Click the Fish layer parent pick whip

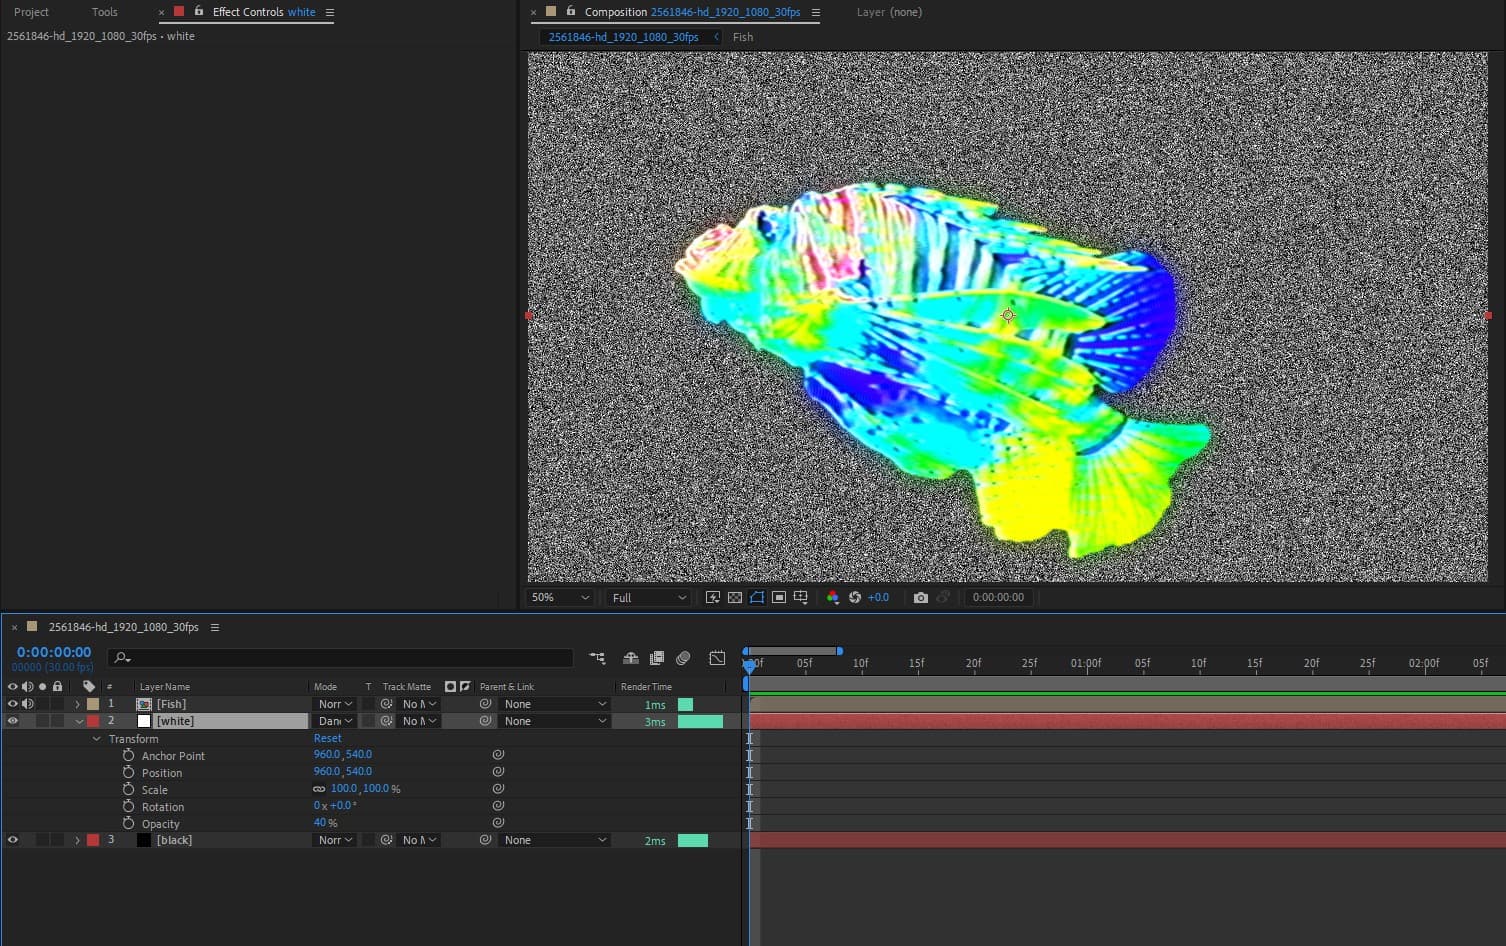(485, 704)
